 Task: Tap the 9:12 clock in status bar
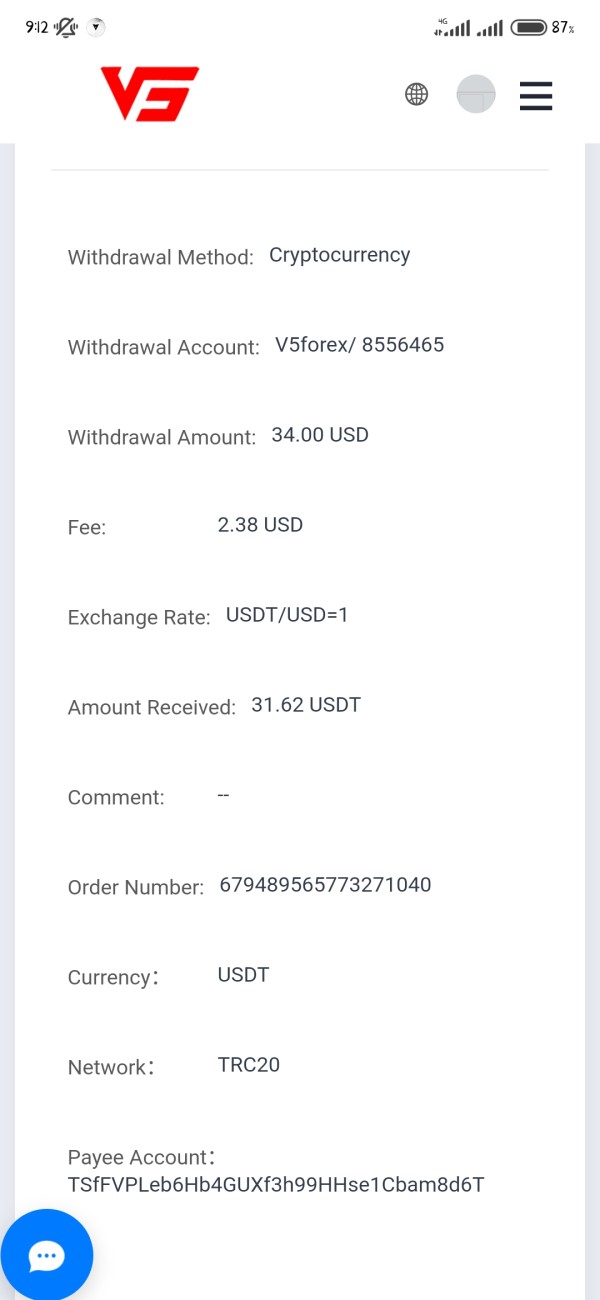click(x=37, y=28)
